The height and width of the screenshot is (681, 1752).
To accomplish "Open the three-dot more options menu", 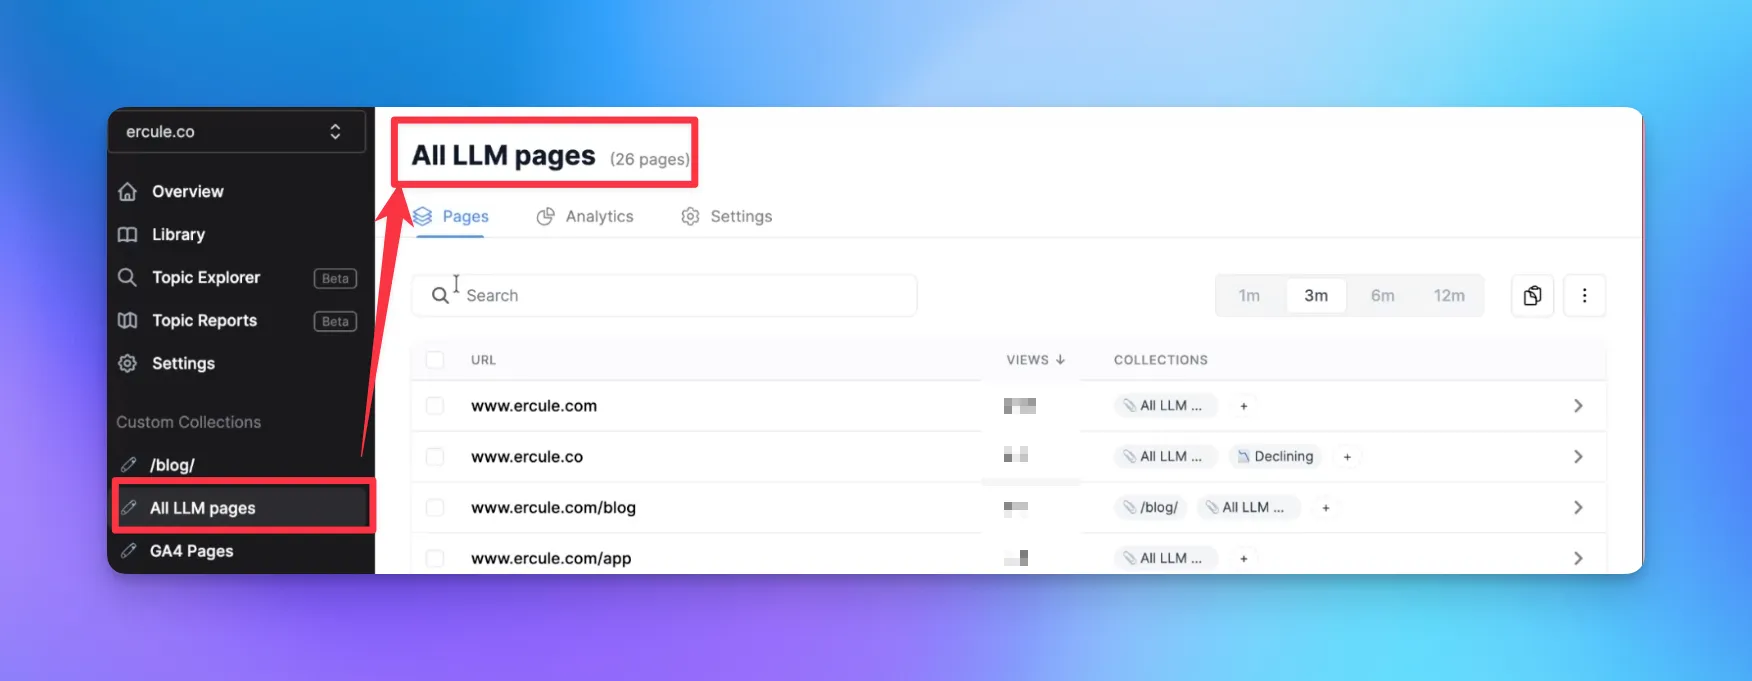I will point(1584,296).
